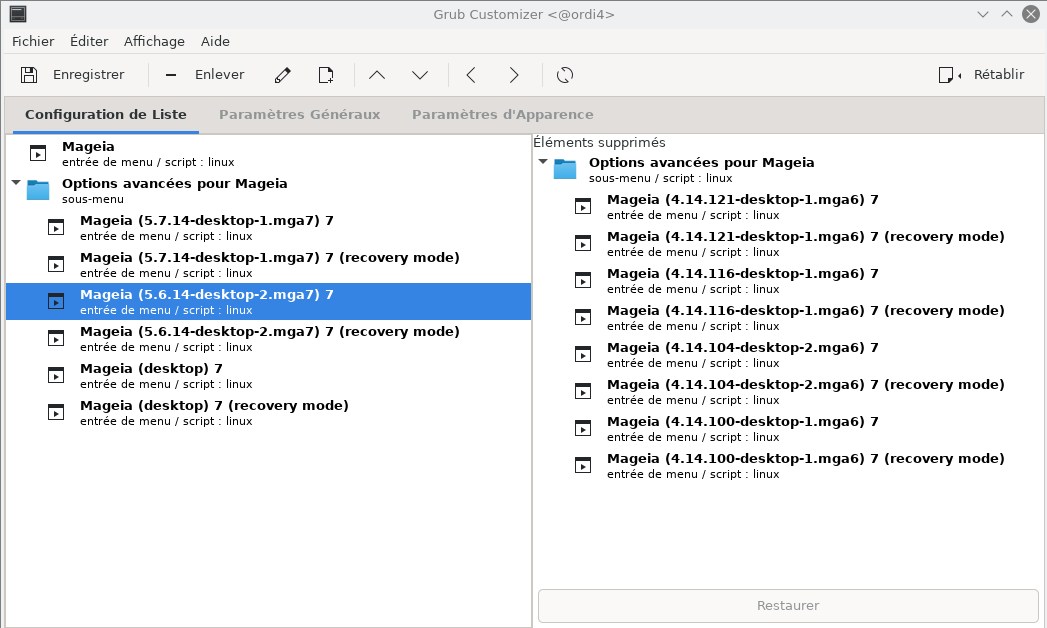The width and height of the screenshot is (1047, 628).
Task: Click icon of Mageia (5.6.14-desktop-2.mga7) 7 (recovery mode)
Action: pos(56,338)
